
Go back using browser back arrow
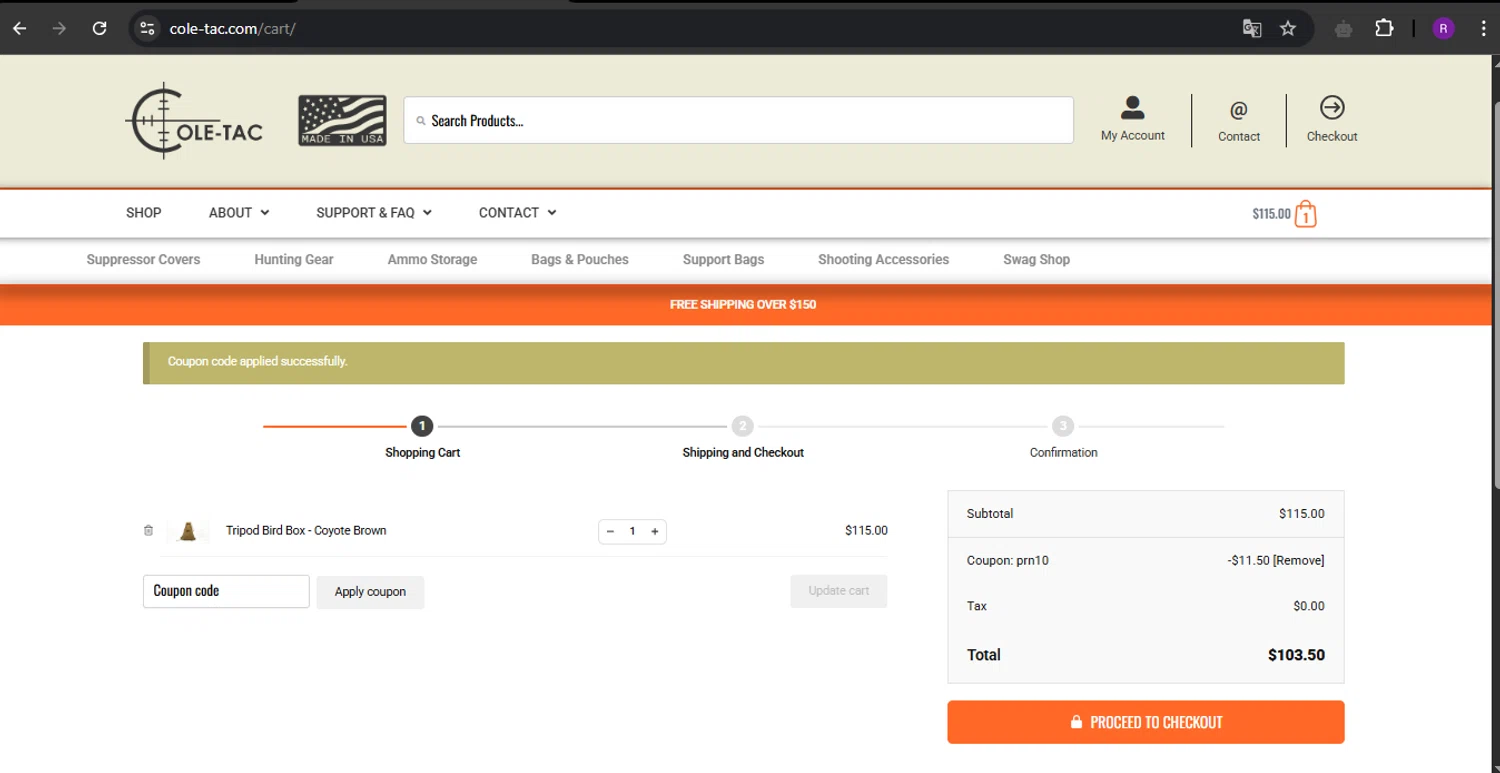(19, 28)
